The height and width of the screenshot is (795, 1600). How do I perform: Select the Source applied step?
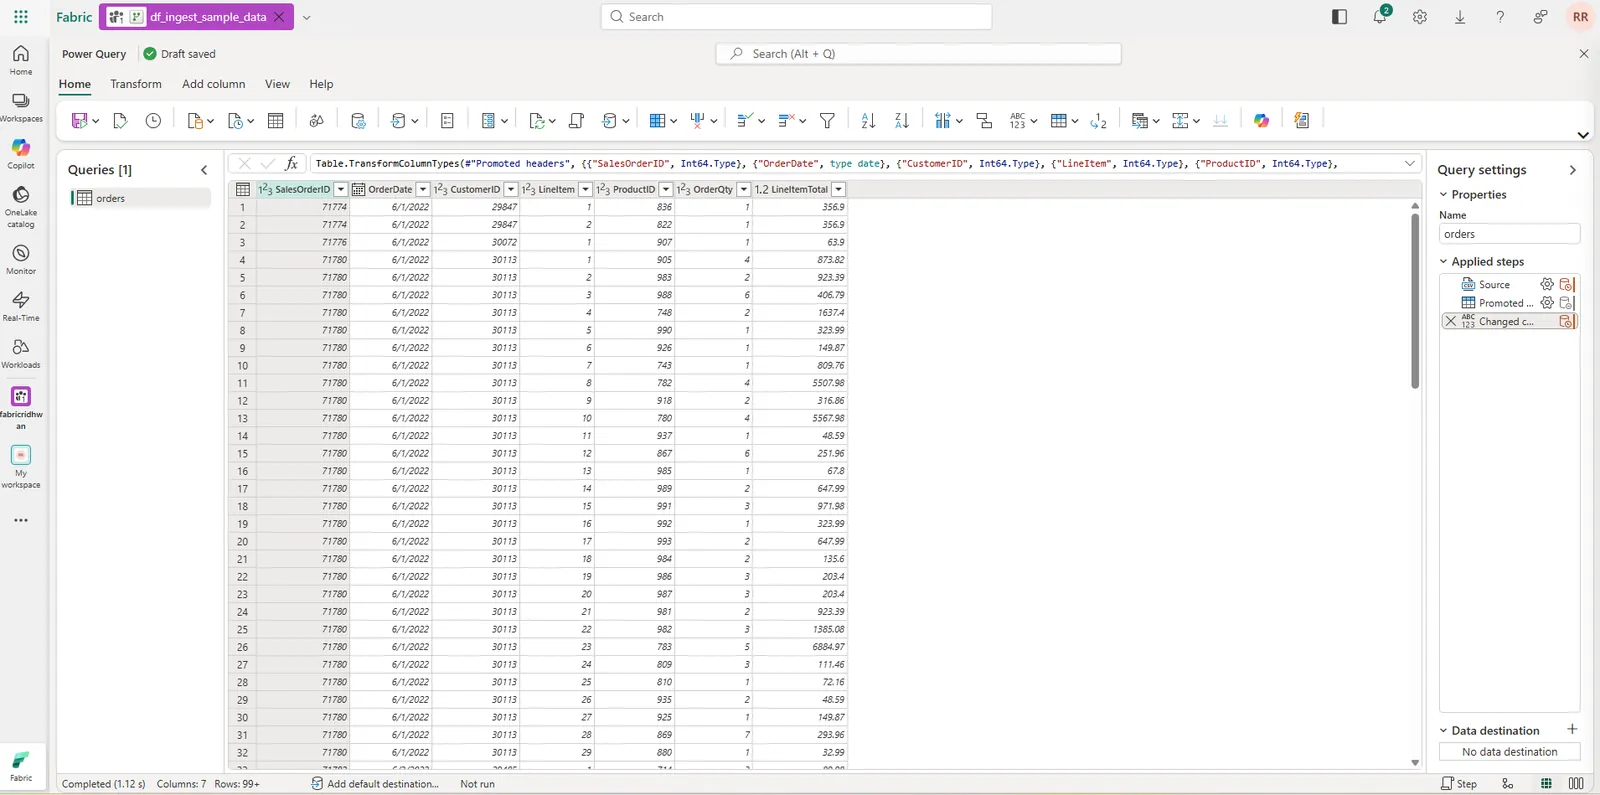[x=1494, y=284]
